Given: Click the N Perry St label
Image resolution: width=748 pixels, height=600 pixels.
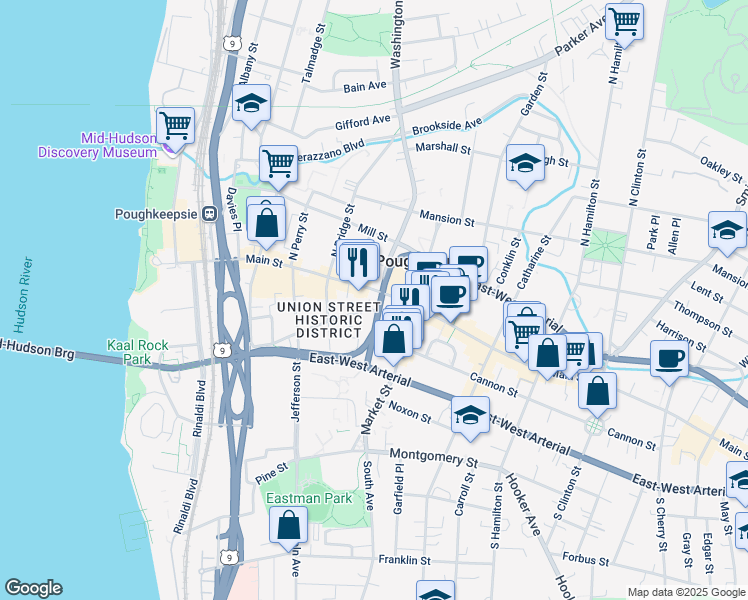Looking at the screenshot, I should [299, 237].
